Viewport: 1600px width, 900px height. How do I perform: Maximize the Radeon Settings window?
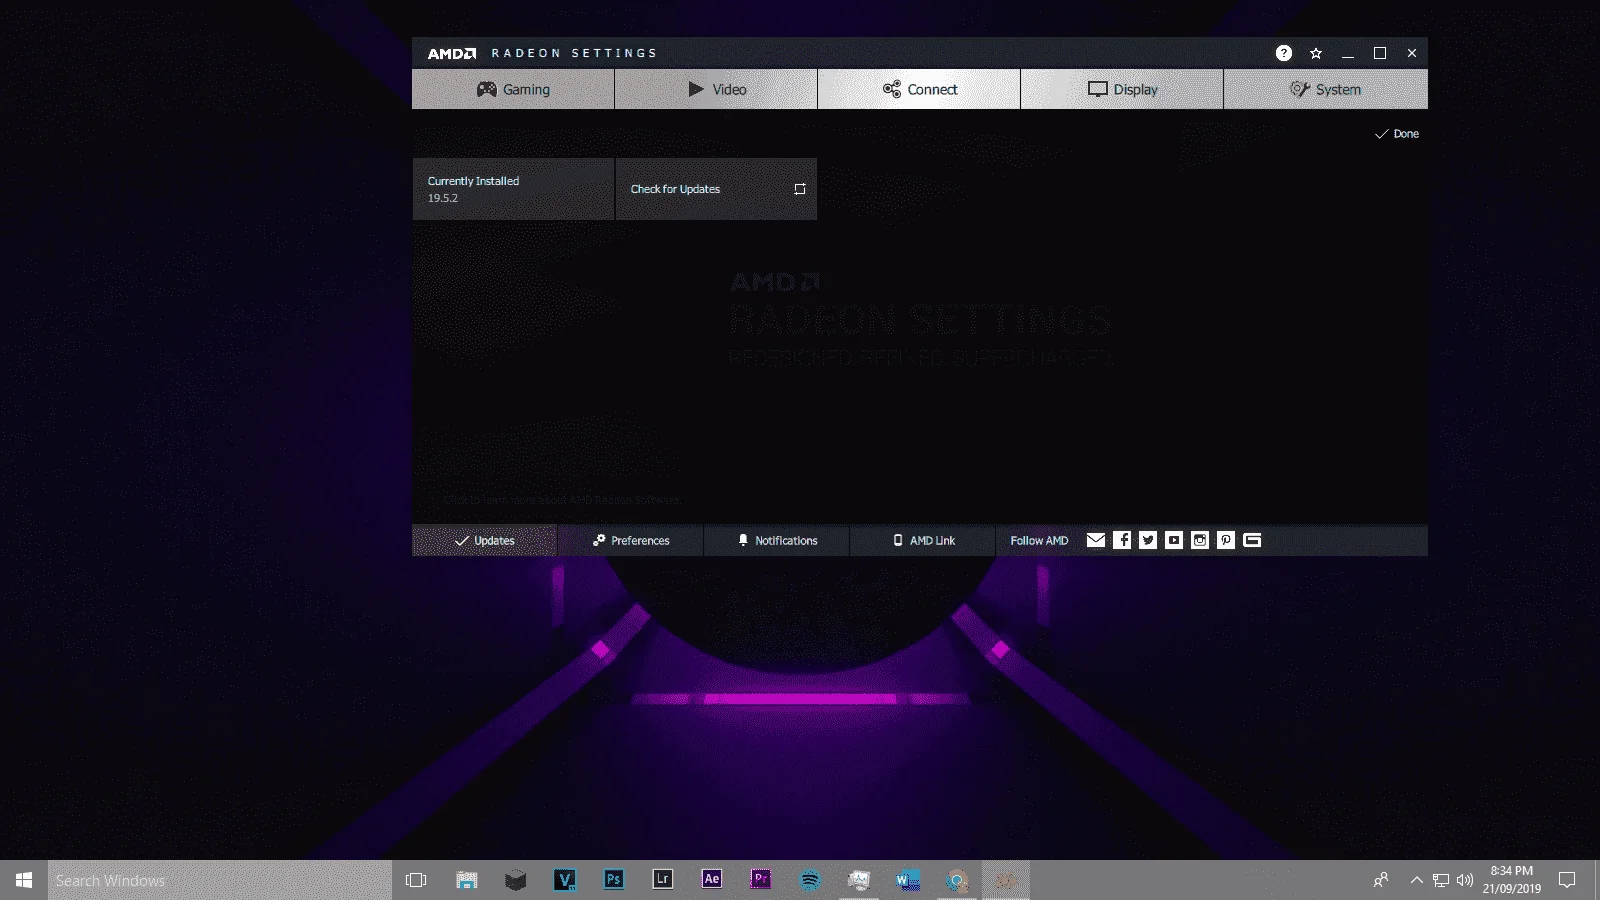1380,53
